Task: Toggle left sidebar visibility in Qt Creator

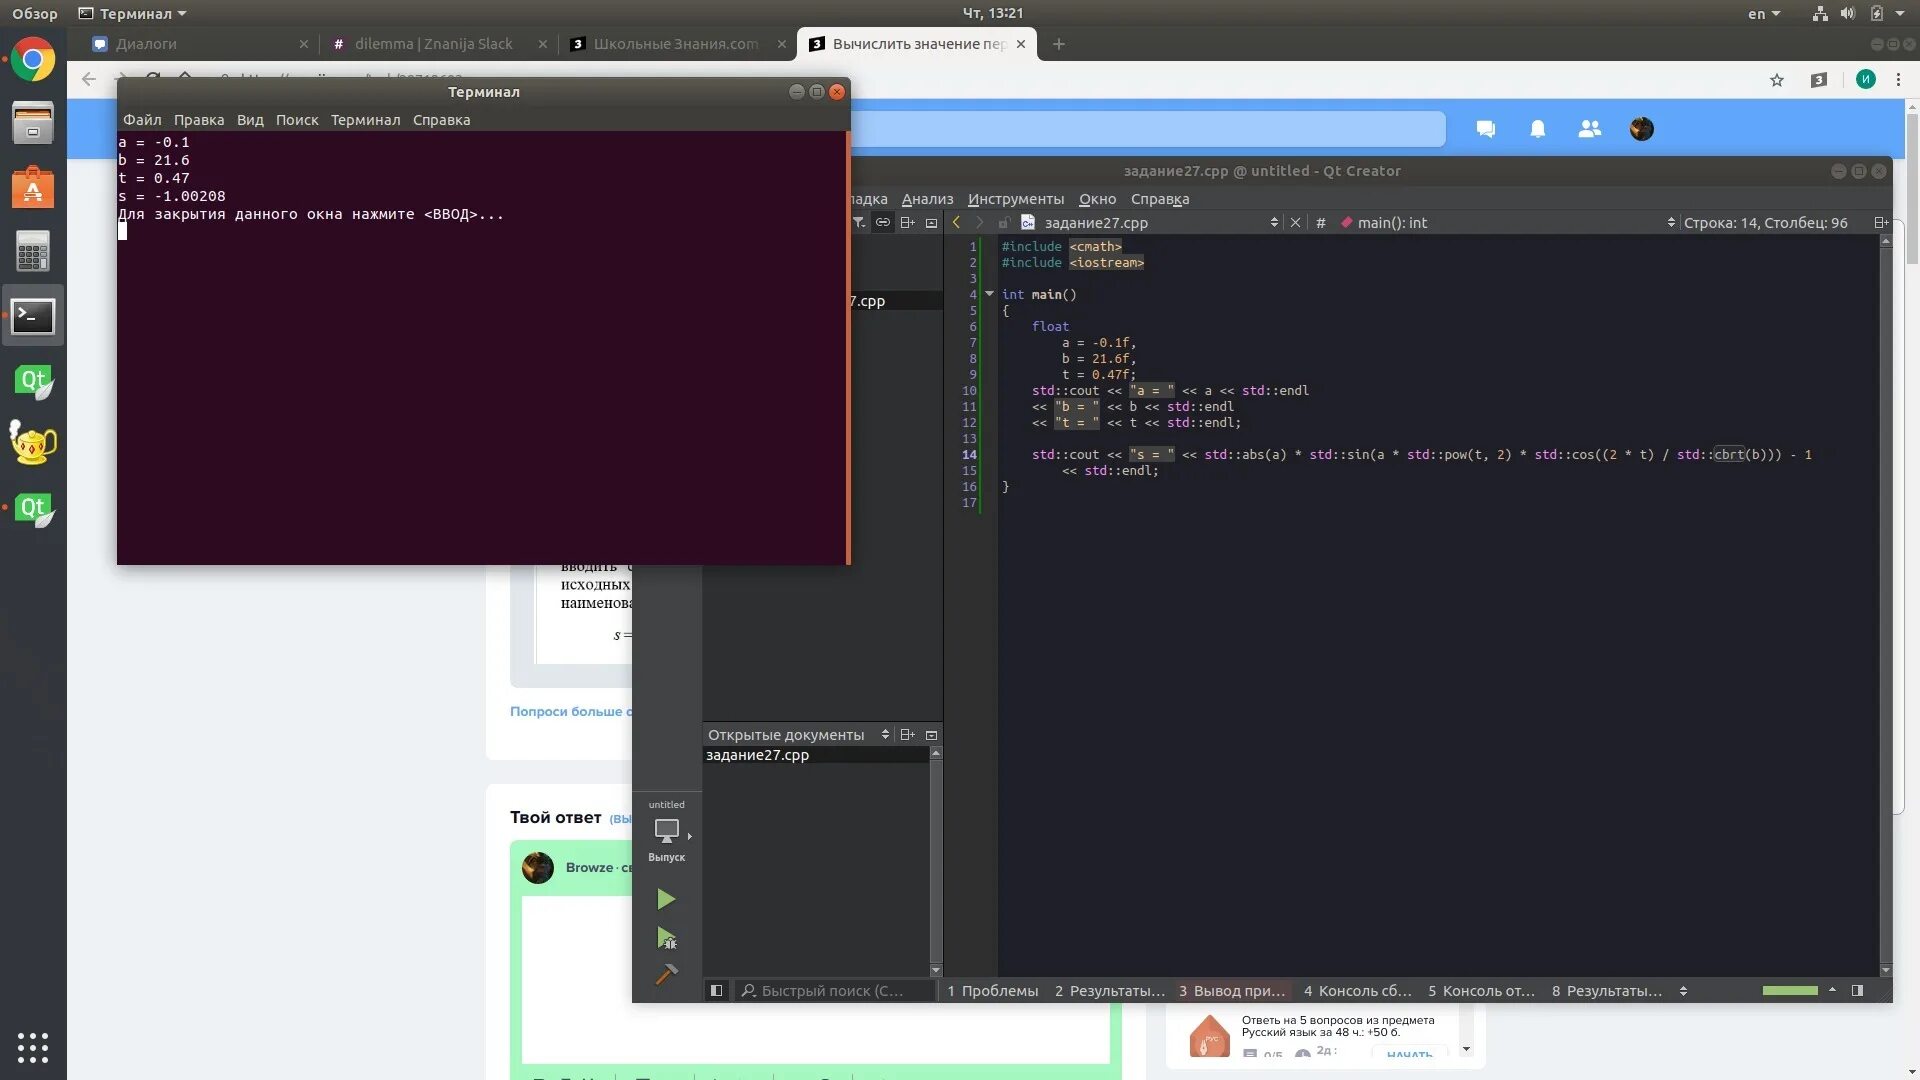Action: [716, 991]
